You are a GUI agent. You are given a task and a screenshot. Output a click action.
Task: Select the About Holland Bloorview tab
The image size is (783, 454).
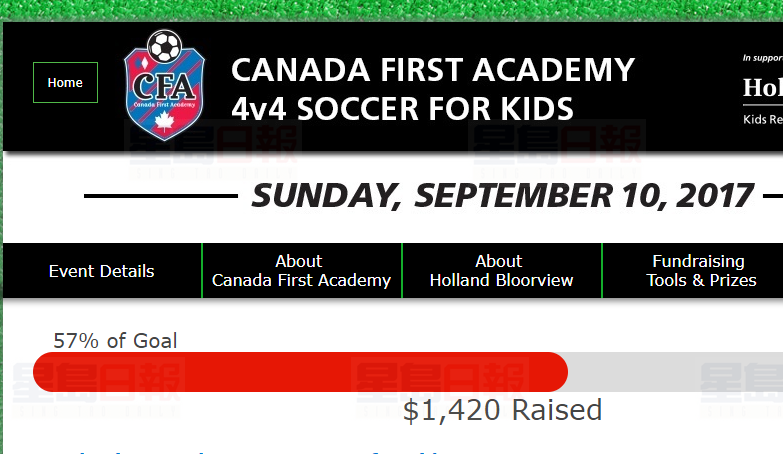click(501, 271)
